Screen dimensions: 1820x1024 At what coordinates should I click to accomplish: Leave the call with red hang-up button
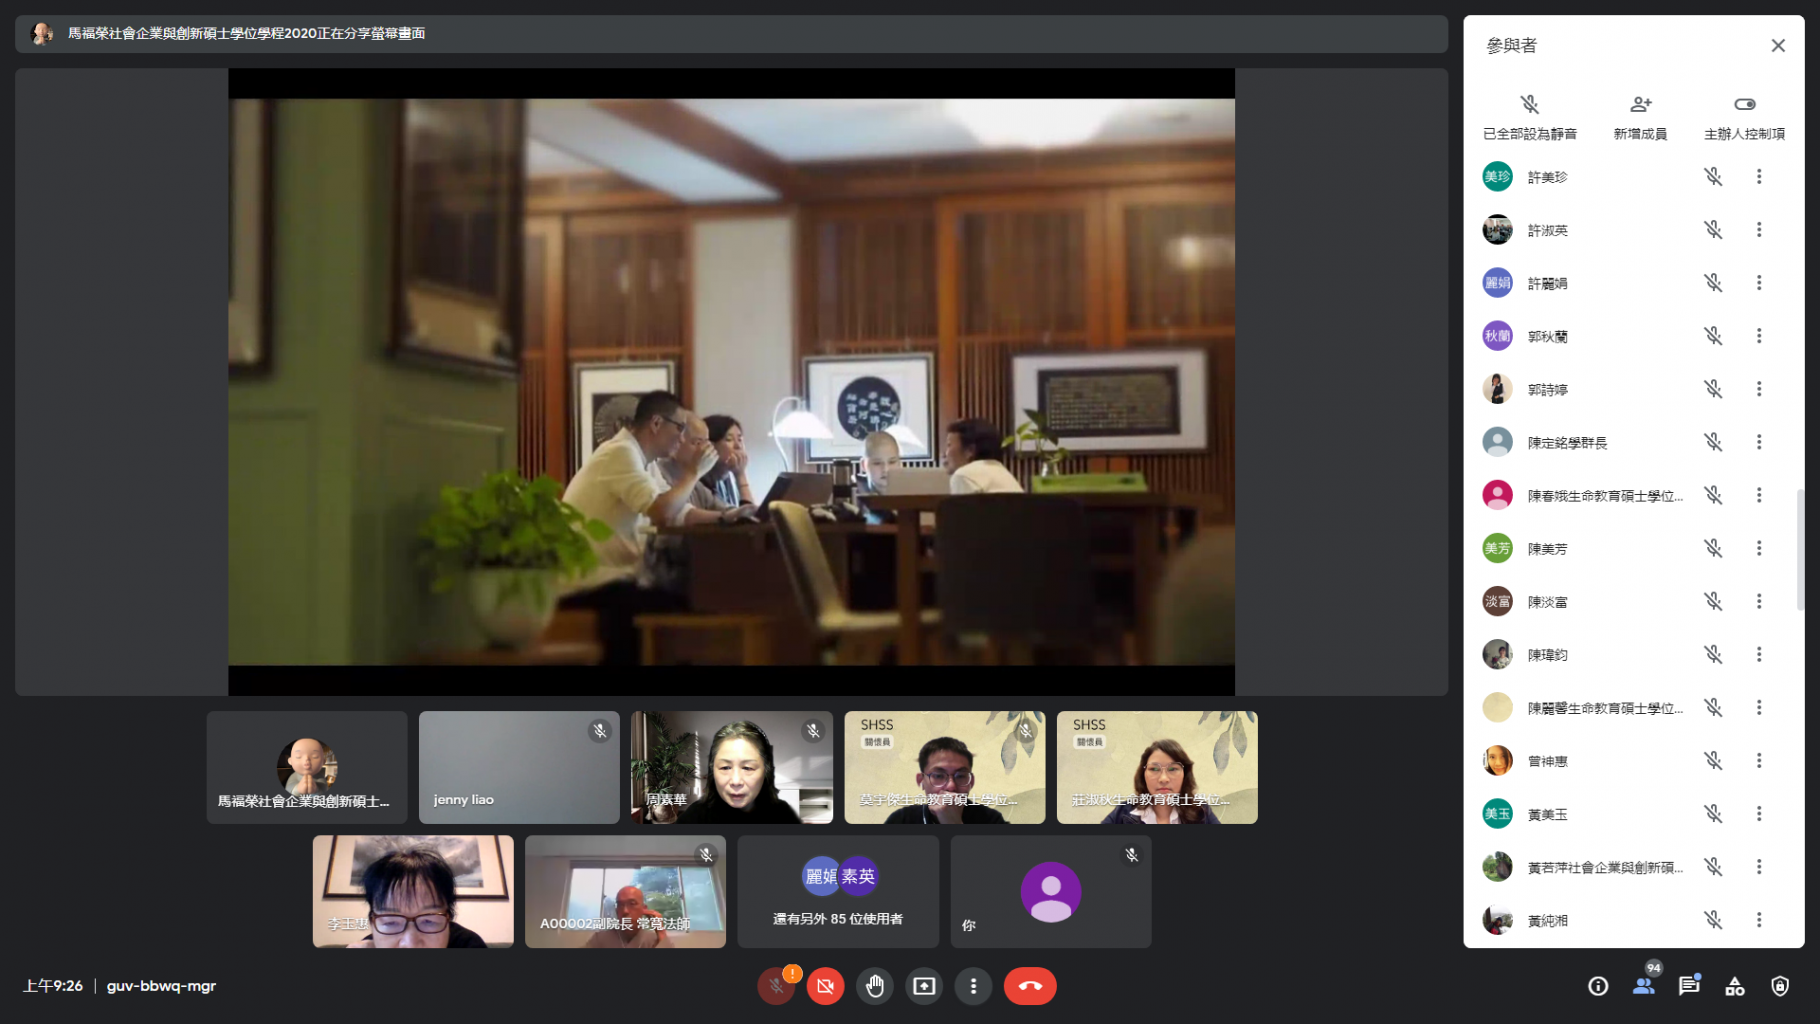tap(1029, 986)
